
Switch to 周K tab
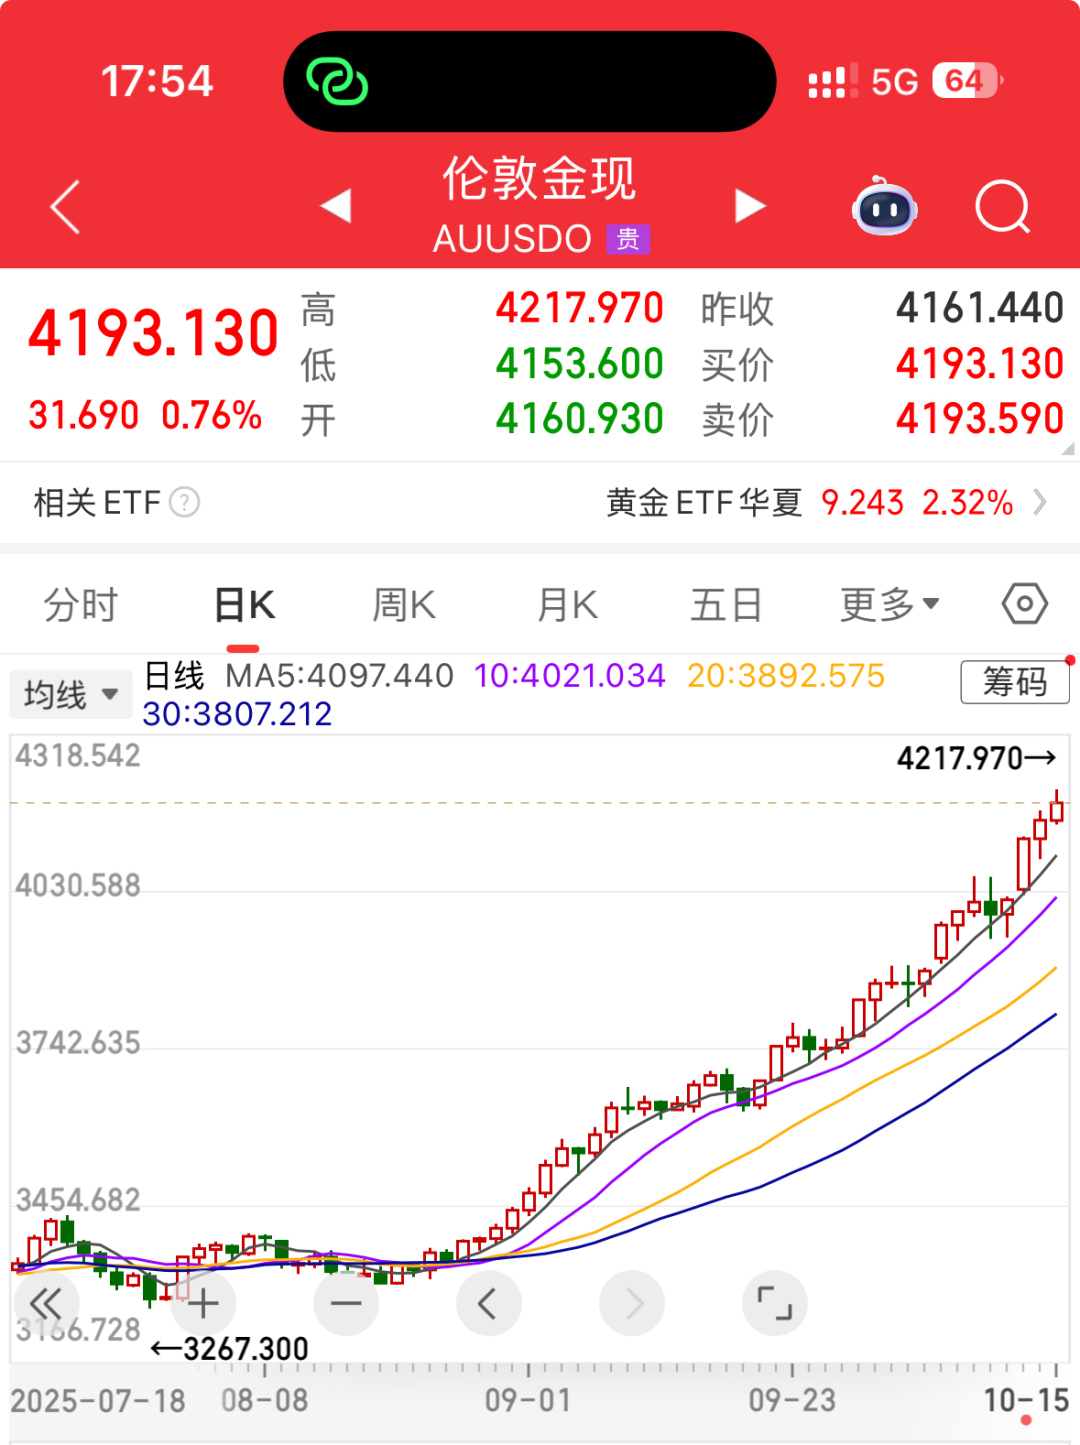(x=404, y=604)
